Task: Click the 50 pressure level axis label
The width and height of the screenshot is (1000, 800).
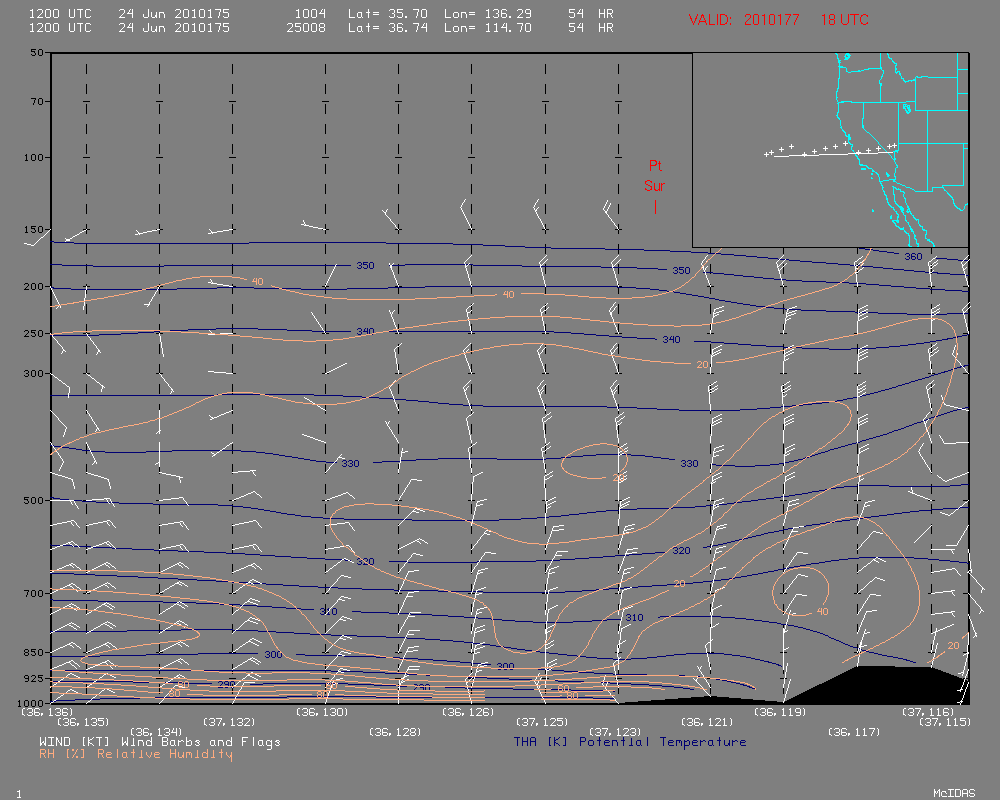Action: point(37,52)
